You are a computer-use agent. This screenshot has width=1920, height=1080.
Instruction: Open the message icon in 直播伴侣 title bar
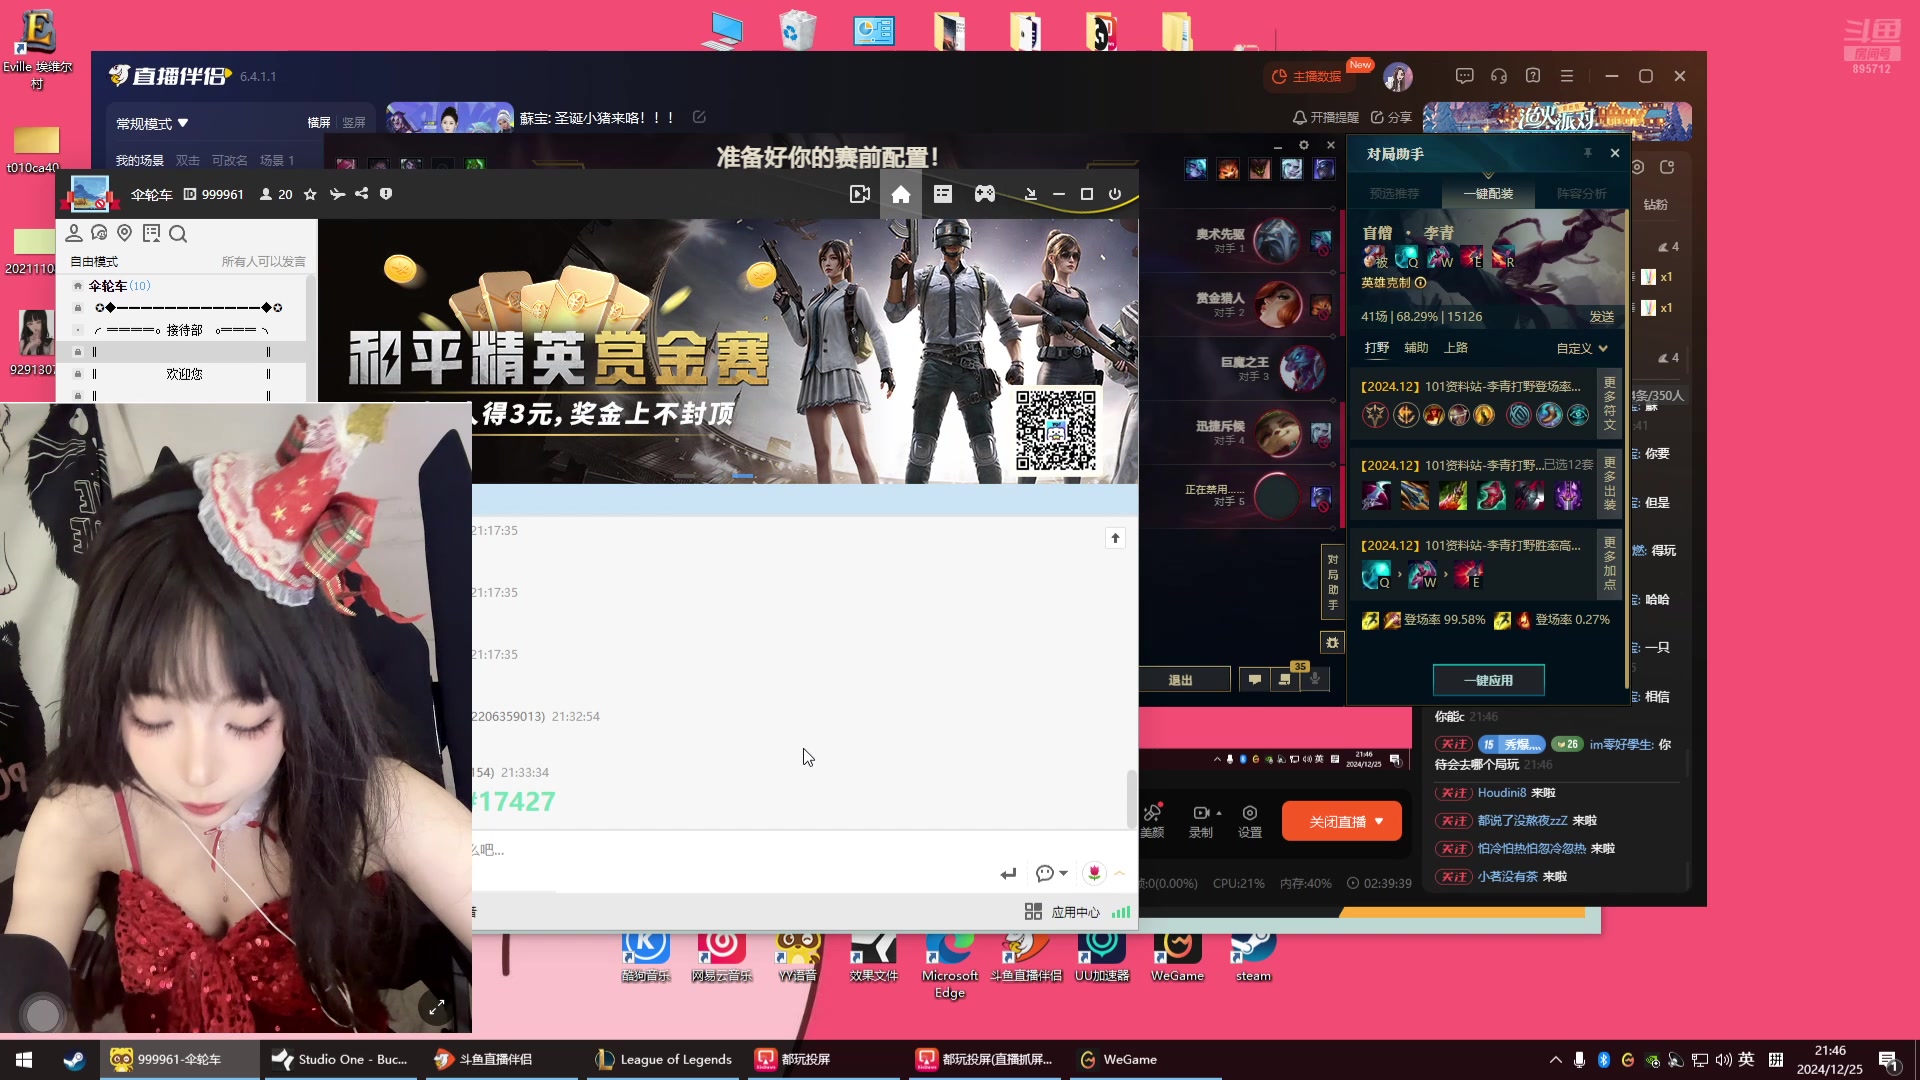1464,76
